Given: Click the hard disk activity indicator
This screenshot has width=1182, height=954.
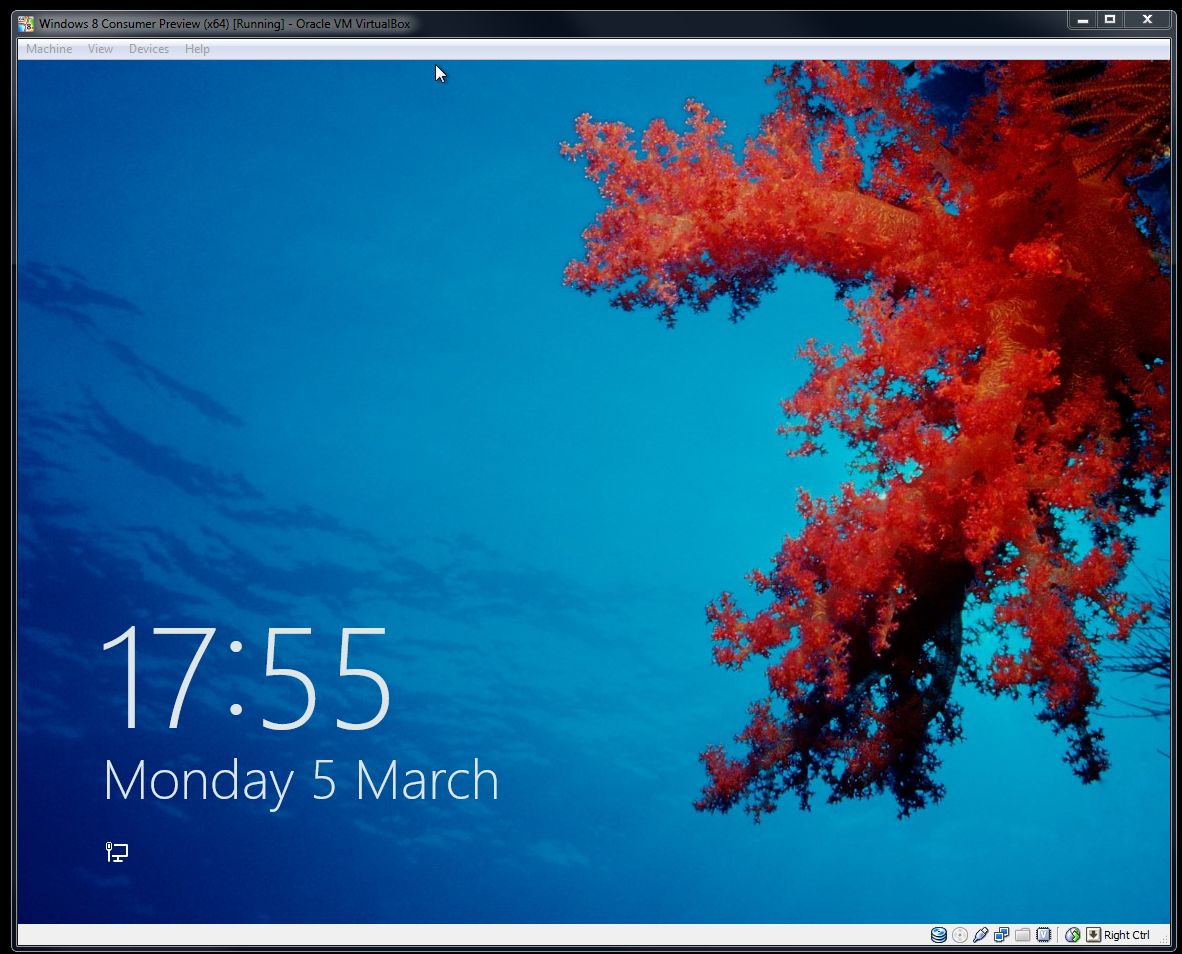Looking at the screenshot, I should (939, 935).
